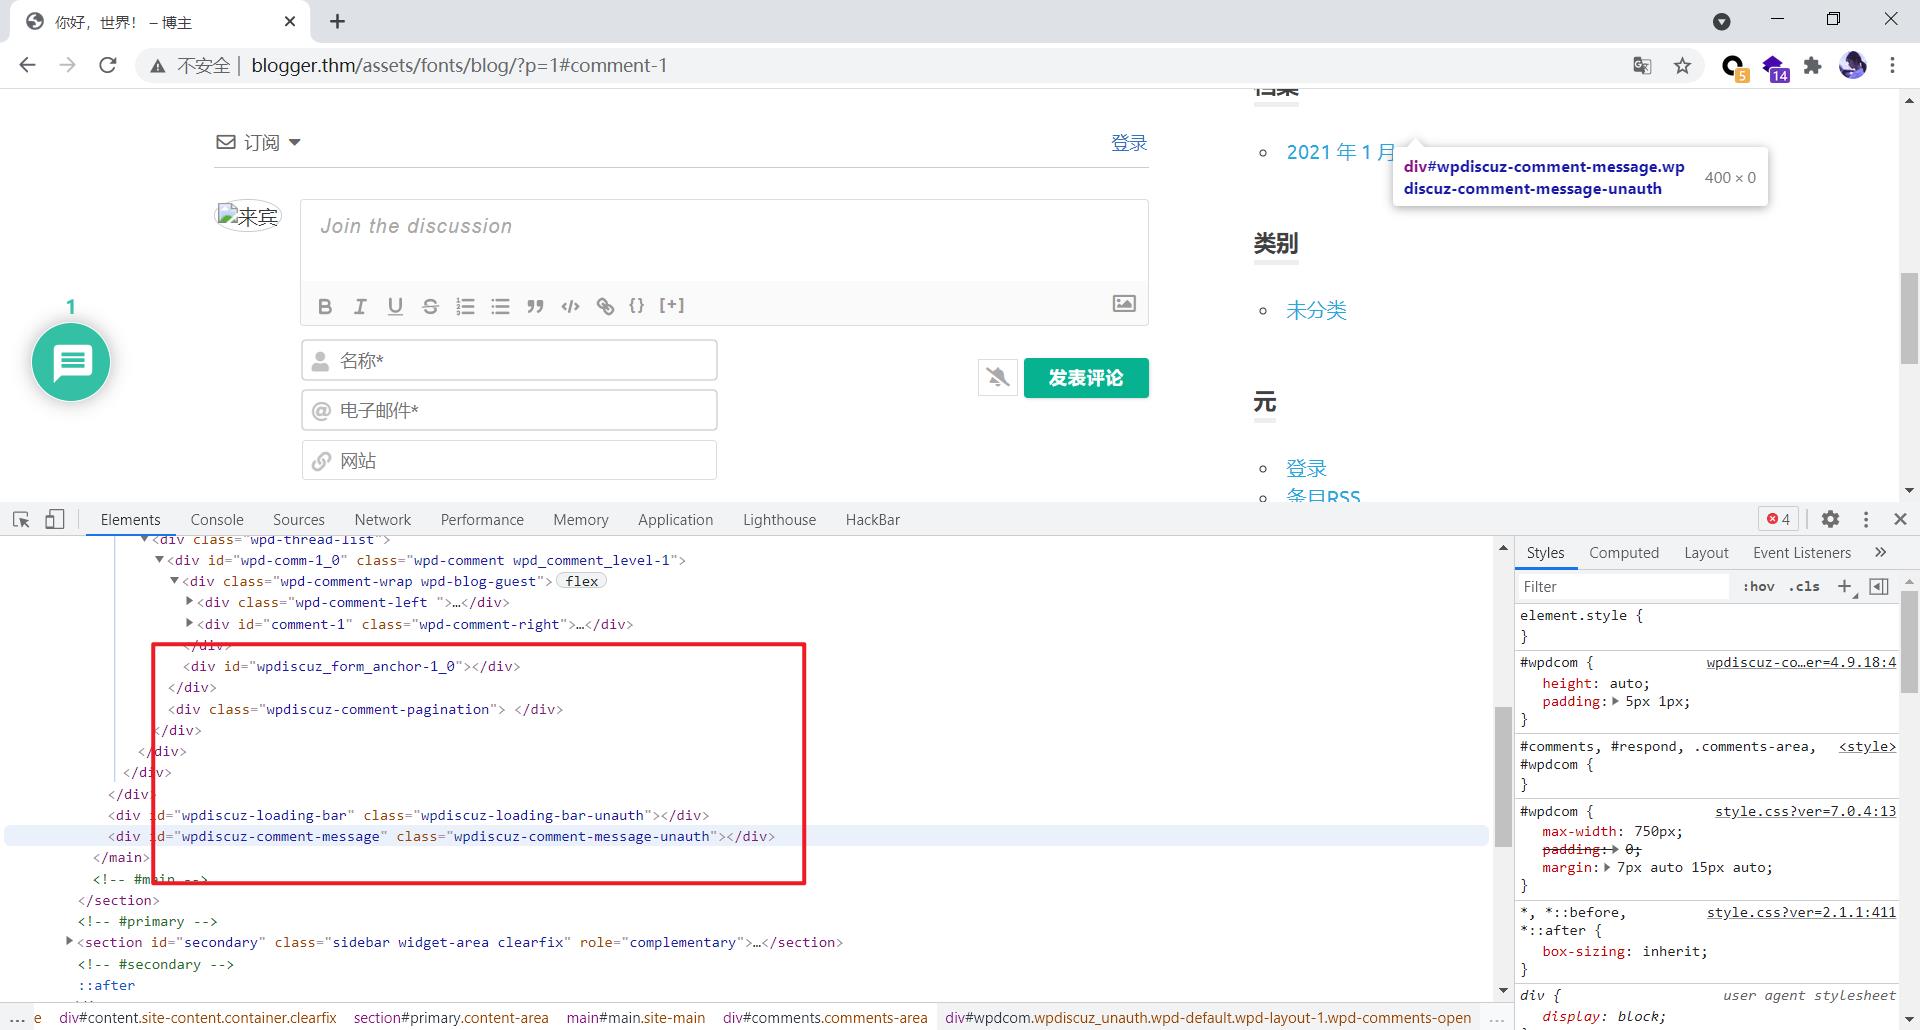Click the 网站 website input field
Viewport: 1920px width, 1030px height.
[x=509, y=460]
